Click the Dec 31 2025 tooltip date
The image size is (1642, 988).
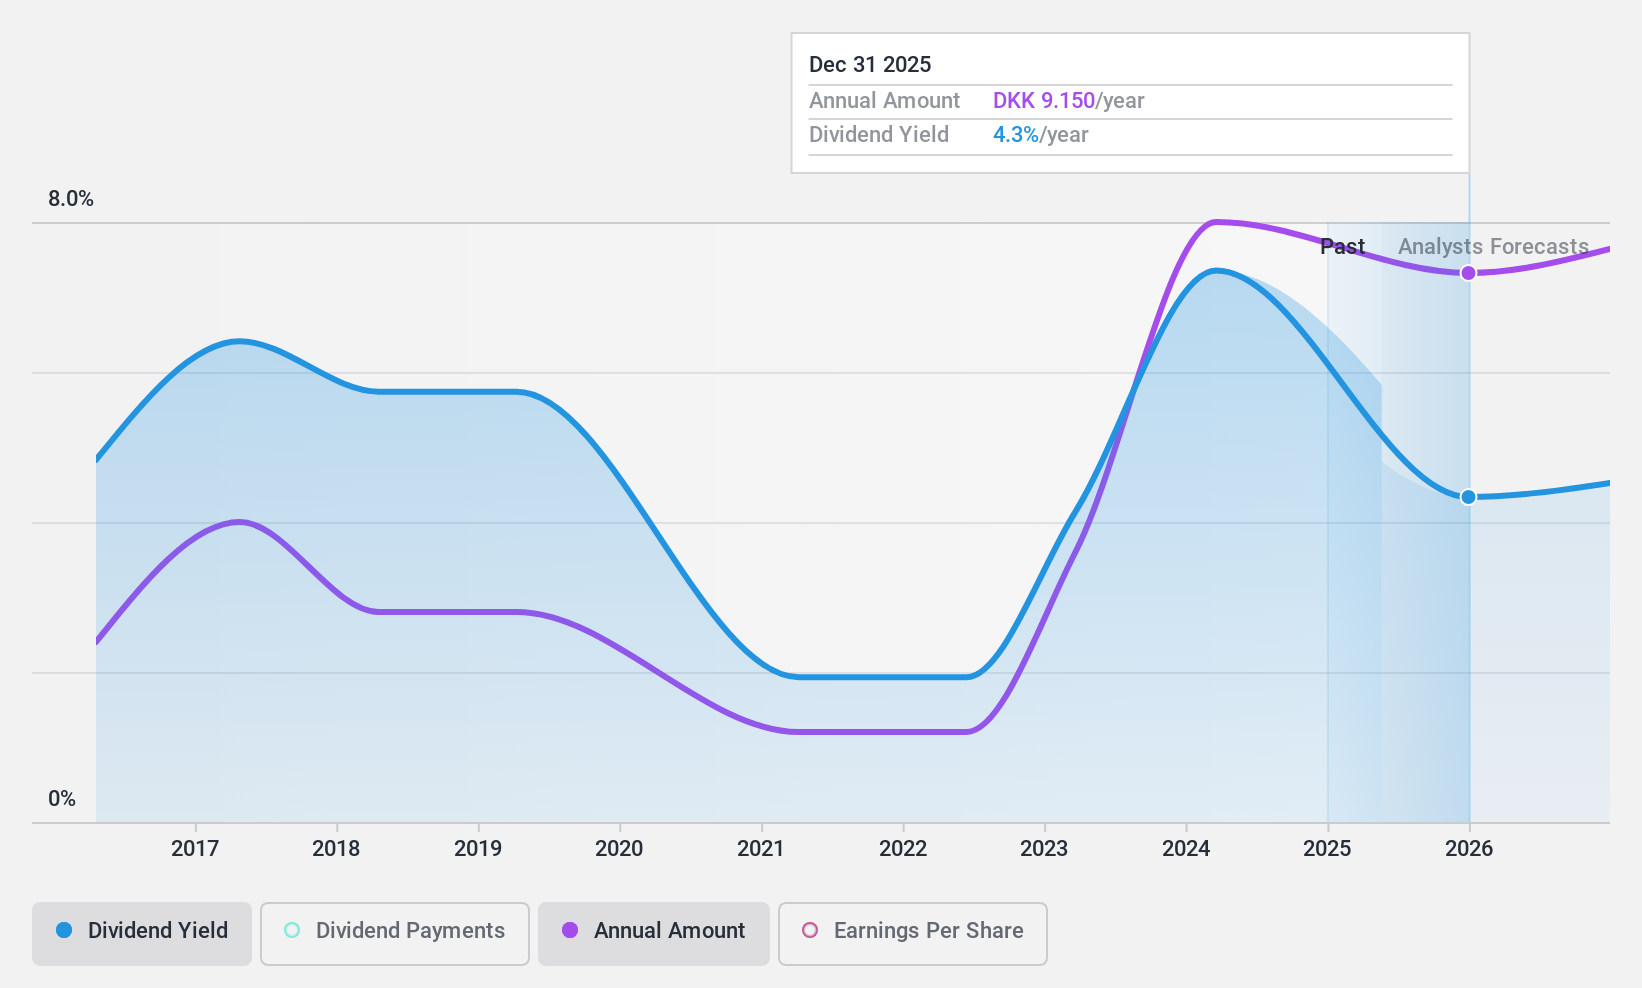[x=870, y=65]
